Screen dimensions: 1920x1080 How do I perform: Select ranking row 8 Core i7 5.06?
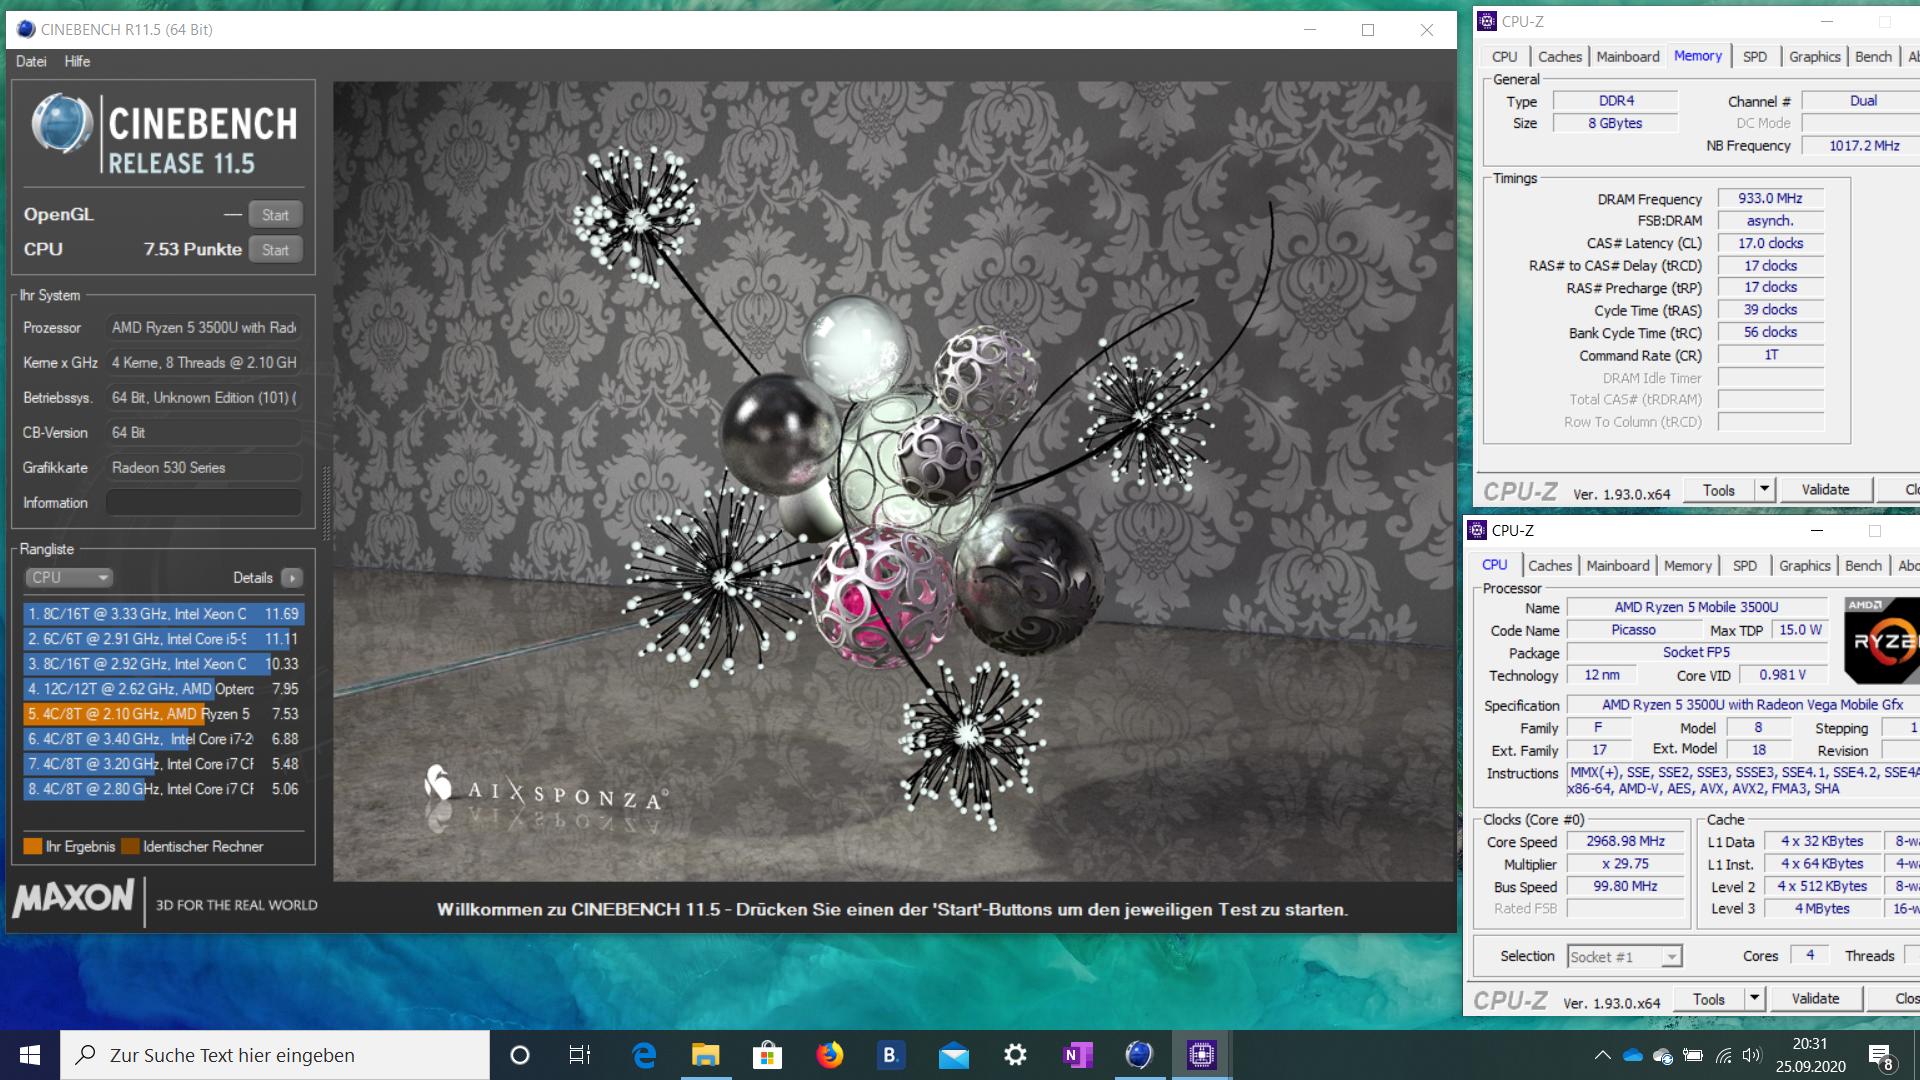163,788
